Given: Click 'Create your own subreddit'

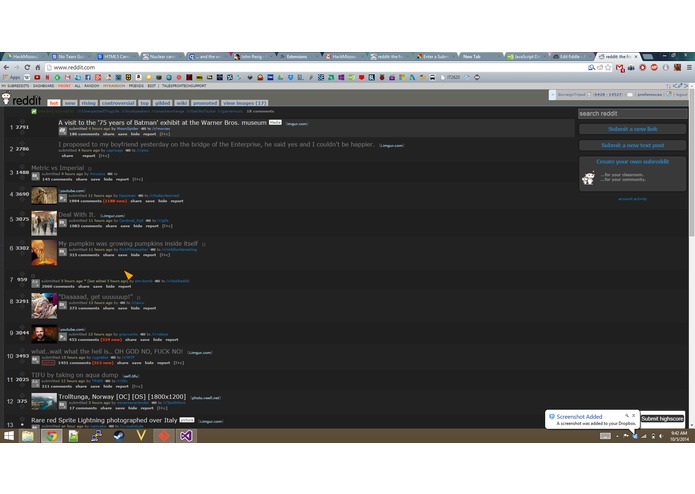Looking at the screenshot, I should pos(633,162).
